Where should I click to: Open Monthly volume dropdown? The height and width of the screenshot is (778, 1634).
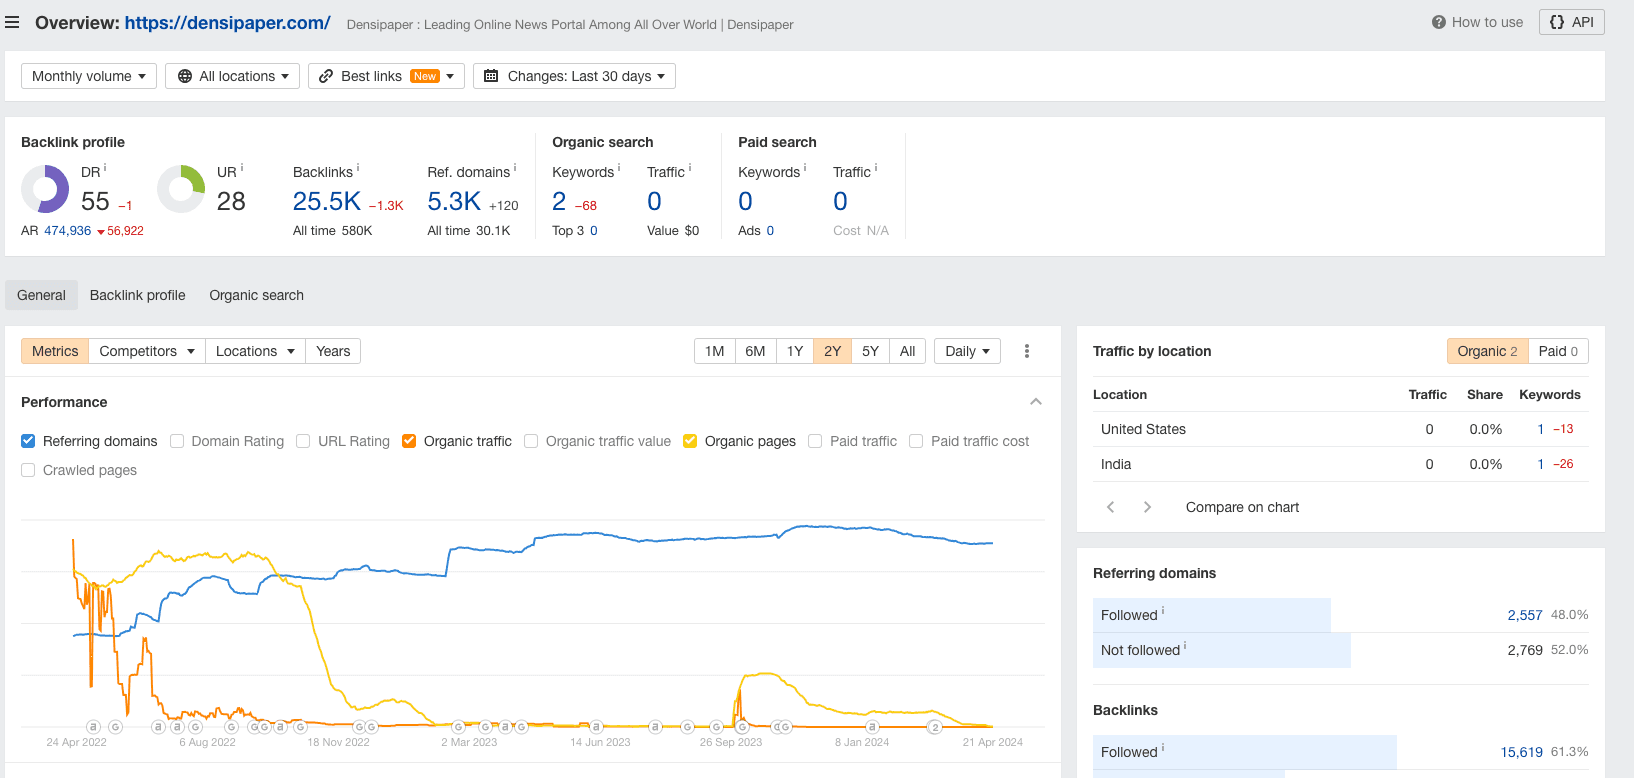(89, 76)
